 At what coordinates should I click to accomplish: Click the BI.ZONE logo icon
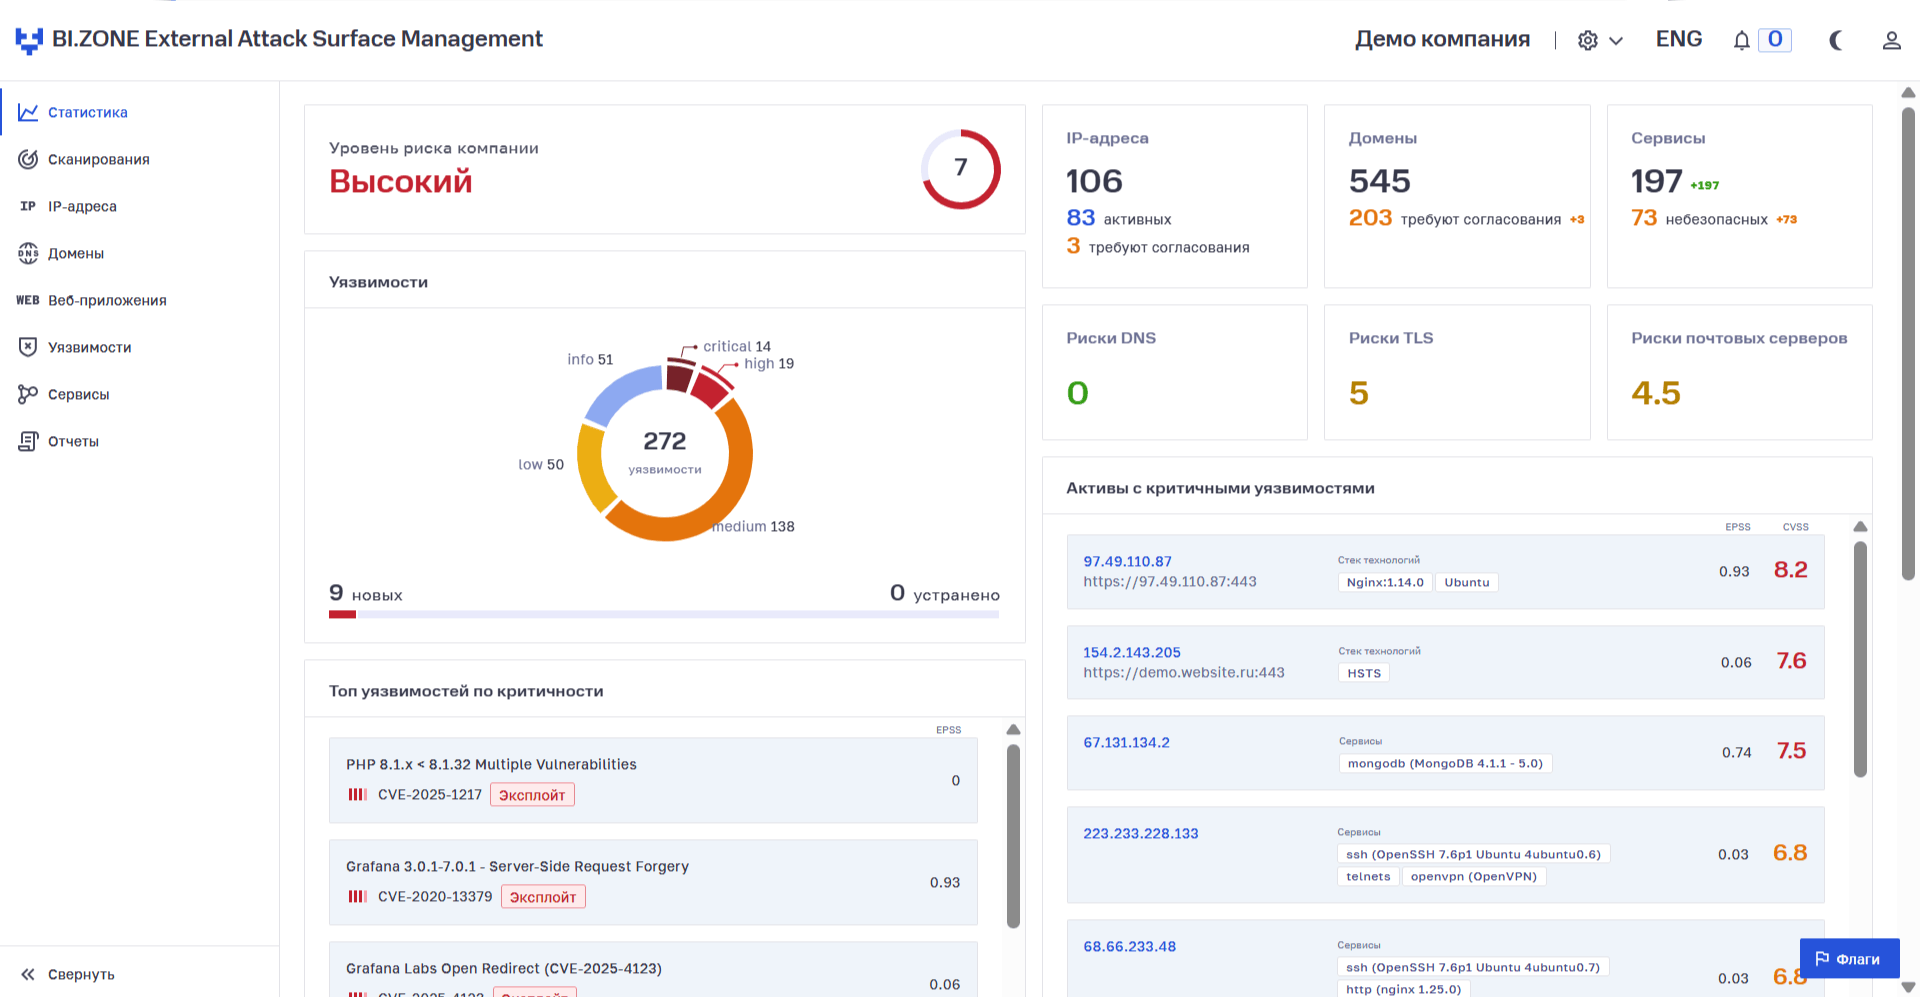(x=31, y=39)
